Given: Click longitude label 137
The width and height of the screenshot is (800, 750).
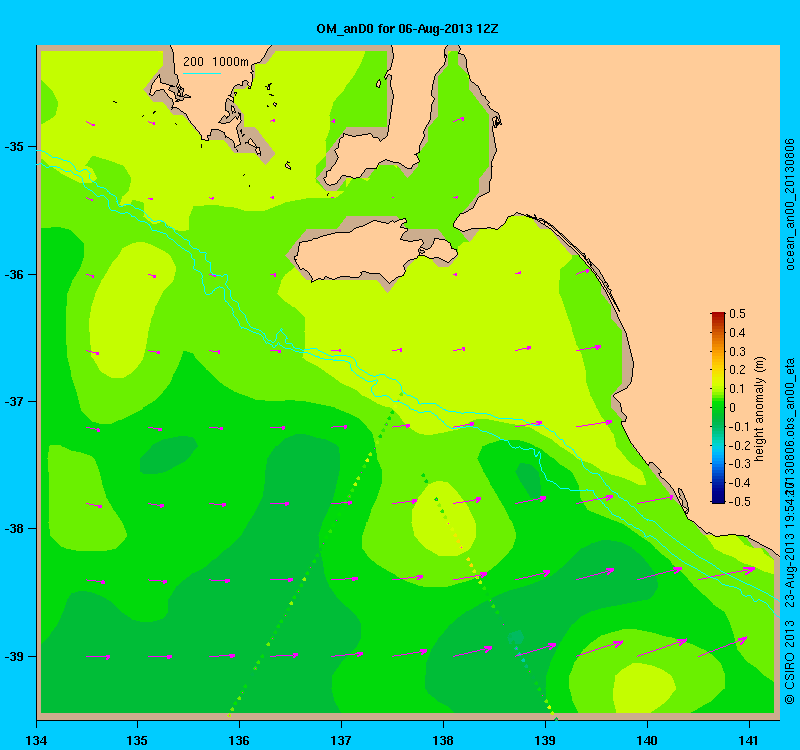Looking at the screenshot, I should [341, 740].
